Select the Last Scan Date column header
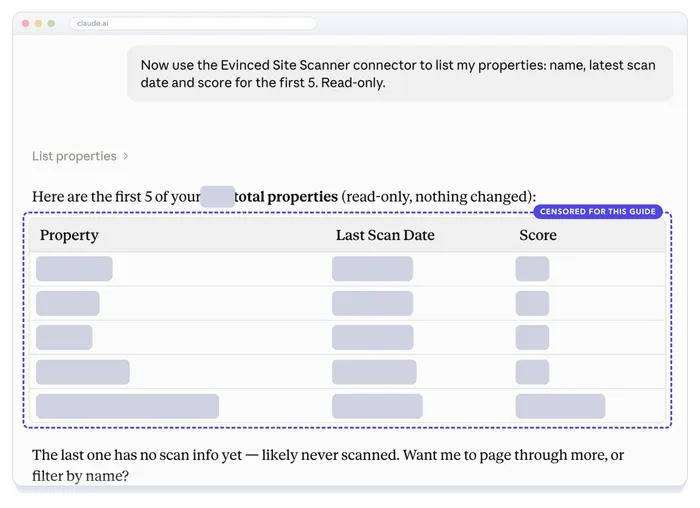The image size is (700, 508). point(385,235)
